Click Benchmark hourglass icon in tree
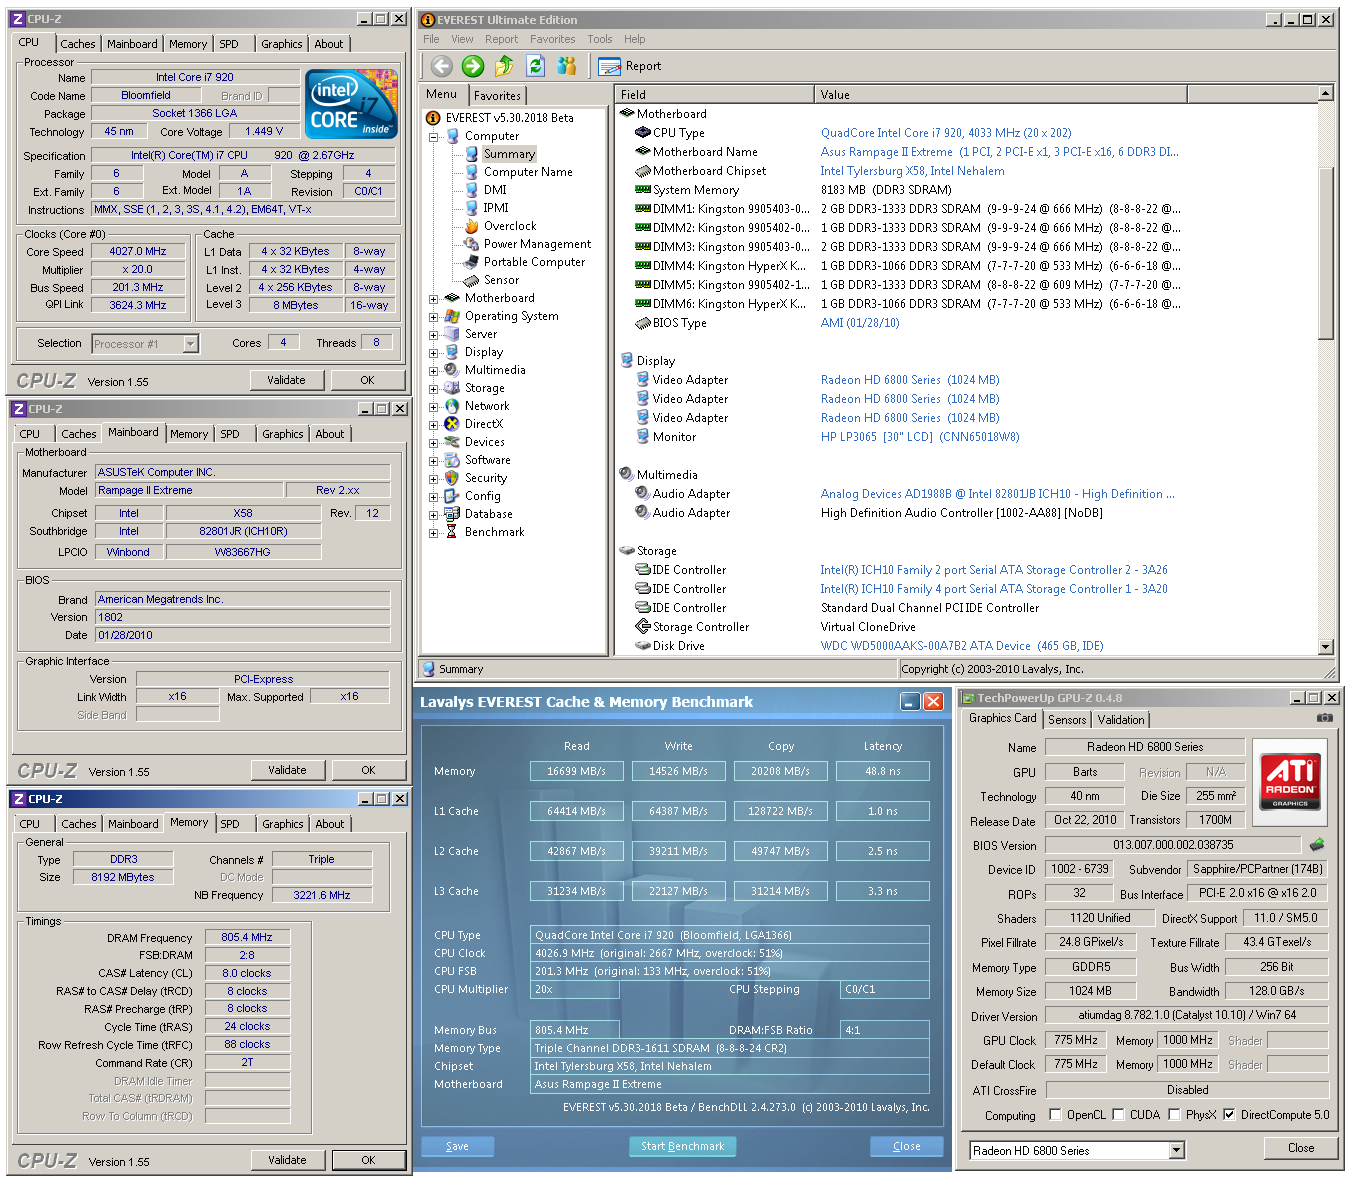Screen dimensions: 1348x1181 [x=452, y=532]
